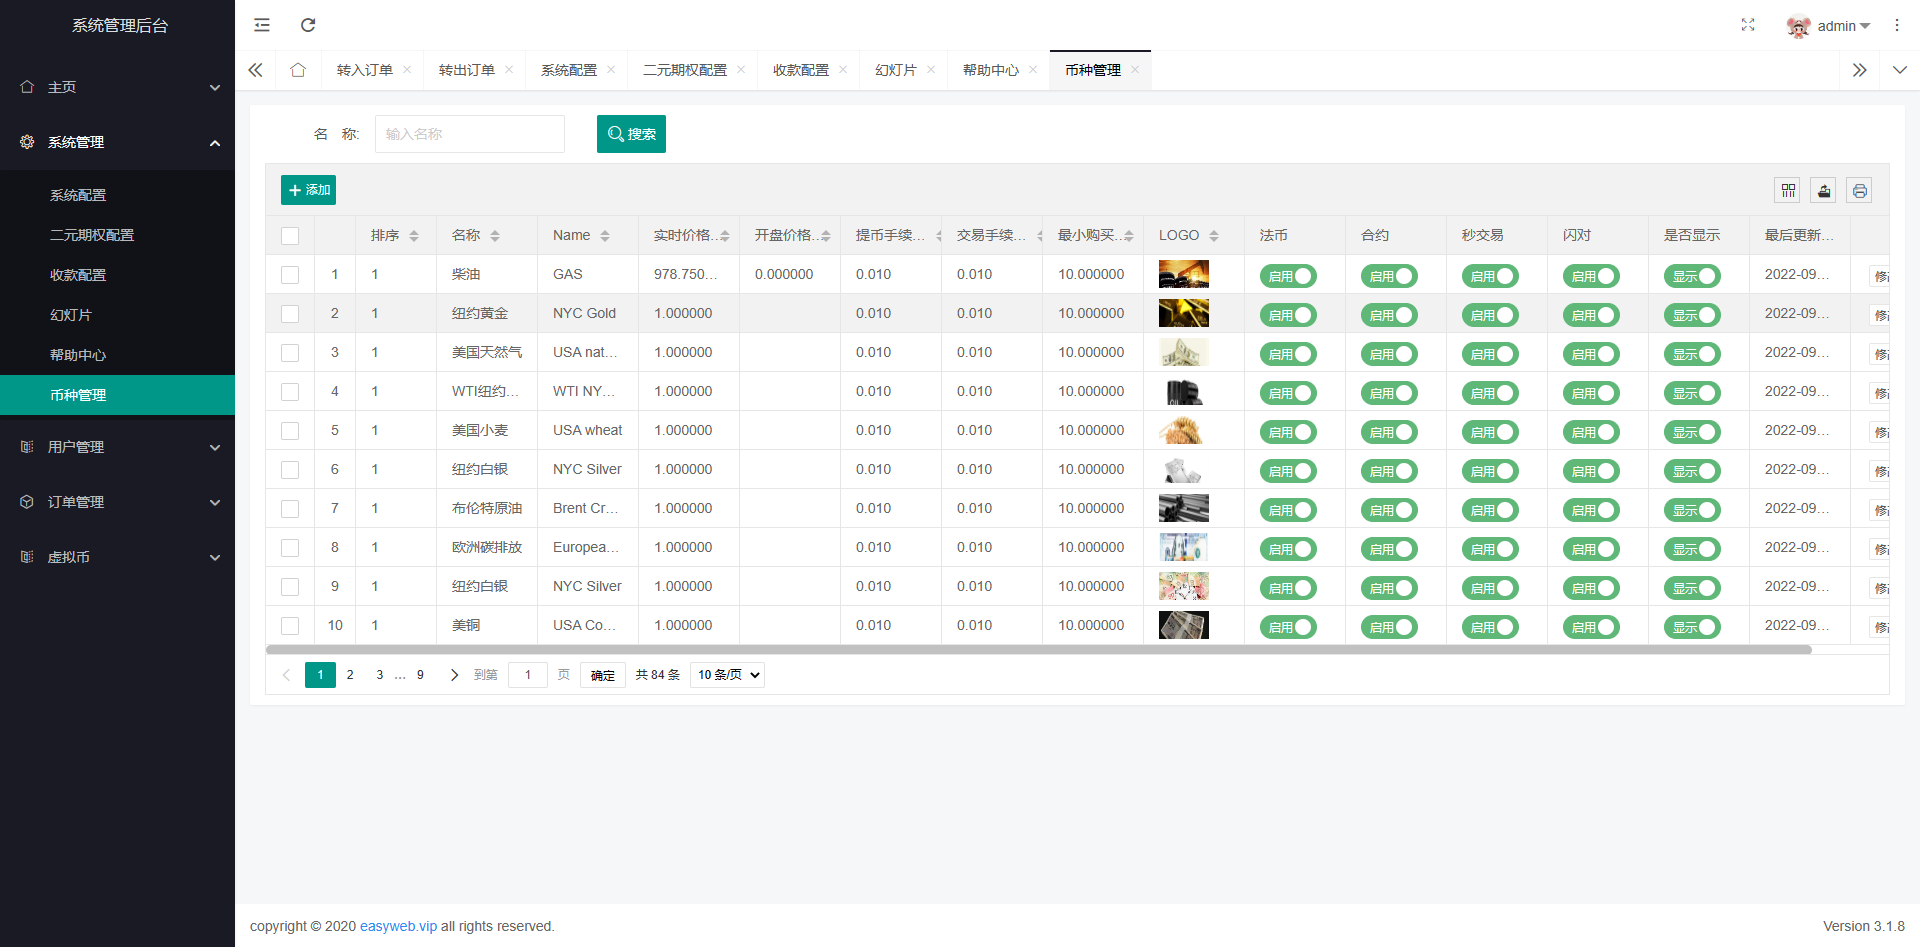Open the 帮助中心 tab
Image resolution: width=1920 pixels, height=947 pixels.
click(x=989, y=69)
